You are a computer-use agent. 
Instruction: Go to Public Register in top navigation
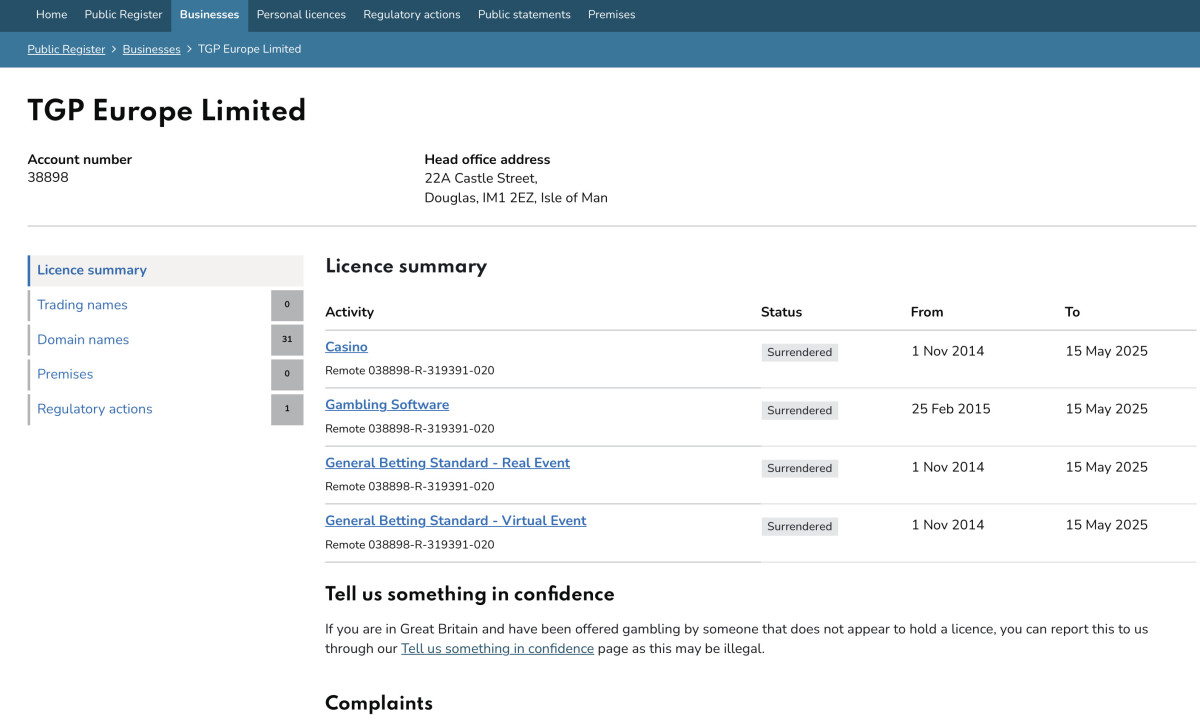pyautogui.click(x=123, y=15)
